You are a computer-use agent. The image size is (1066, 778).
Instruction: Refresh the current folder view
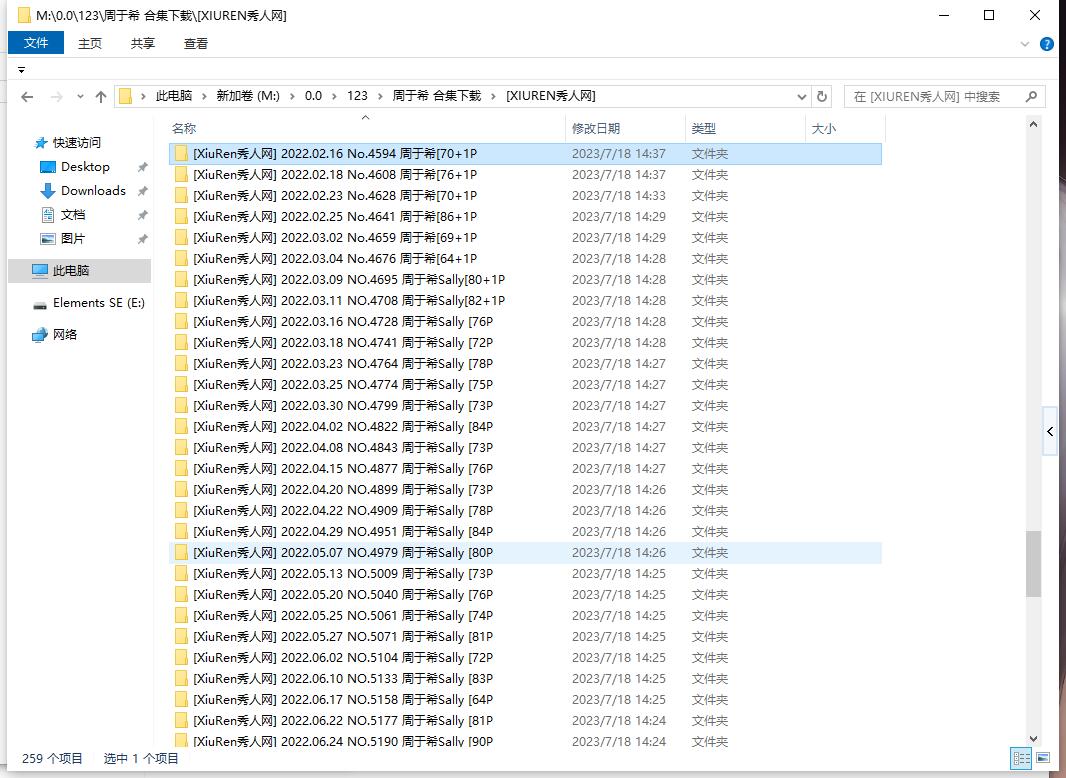point(821,97)
